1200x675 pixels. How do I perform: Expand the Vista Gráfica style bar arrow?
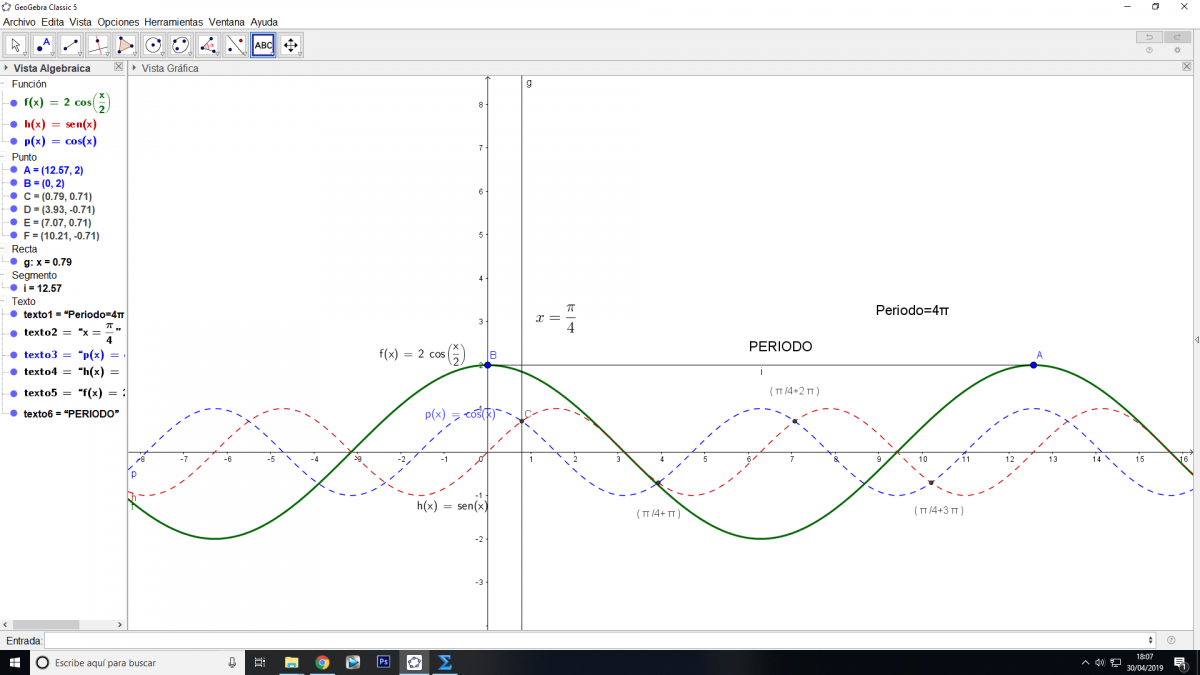[x=135, y=68]
